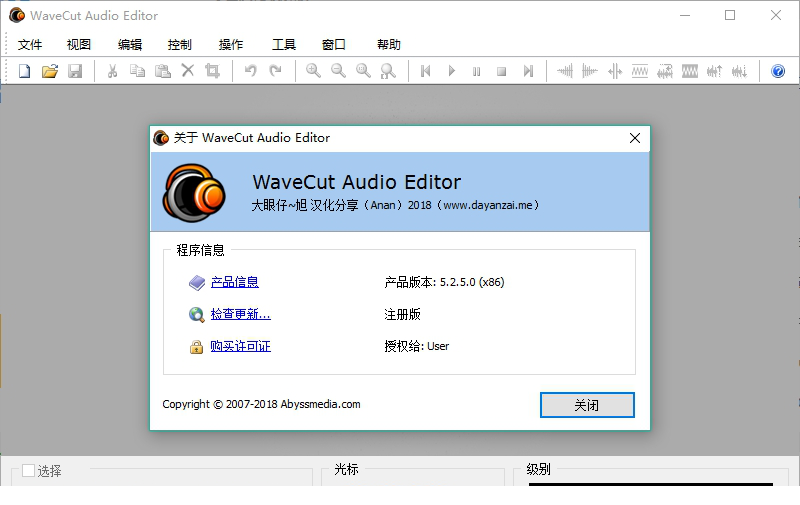
Task: Open the 产品信息 link
Action: tap(235, 282)
